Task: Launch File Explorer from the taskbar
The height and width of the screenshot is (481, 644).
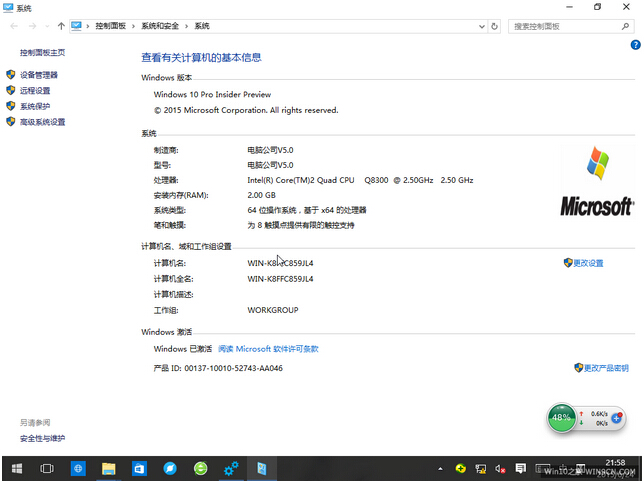Action: pyautogui.click(x=109, y=468)
